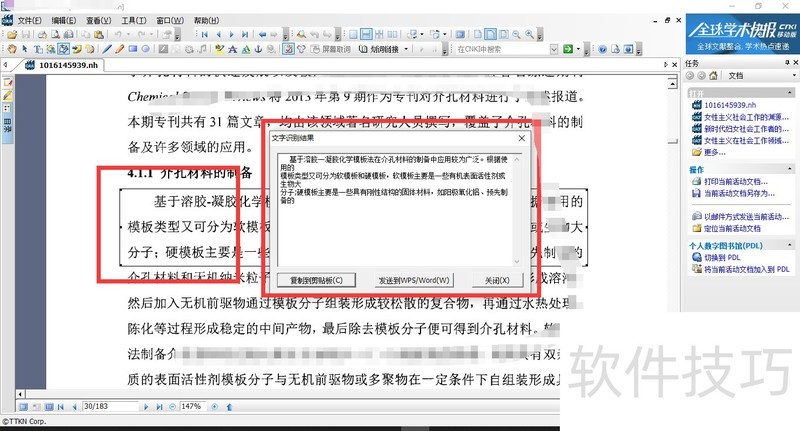The height and width of the screenshot is (431, 800).
Task: Toggle the facing pages layout mode
Action: (392, 35)
